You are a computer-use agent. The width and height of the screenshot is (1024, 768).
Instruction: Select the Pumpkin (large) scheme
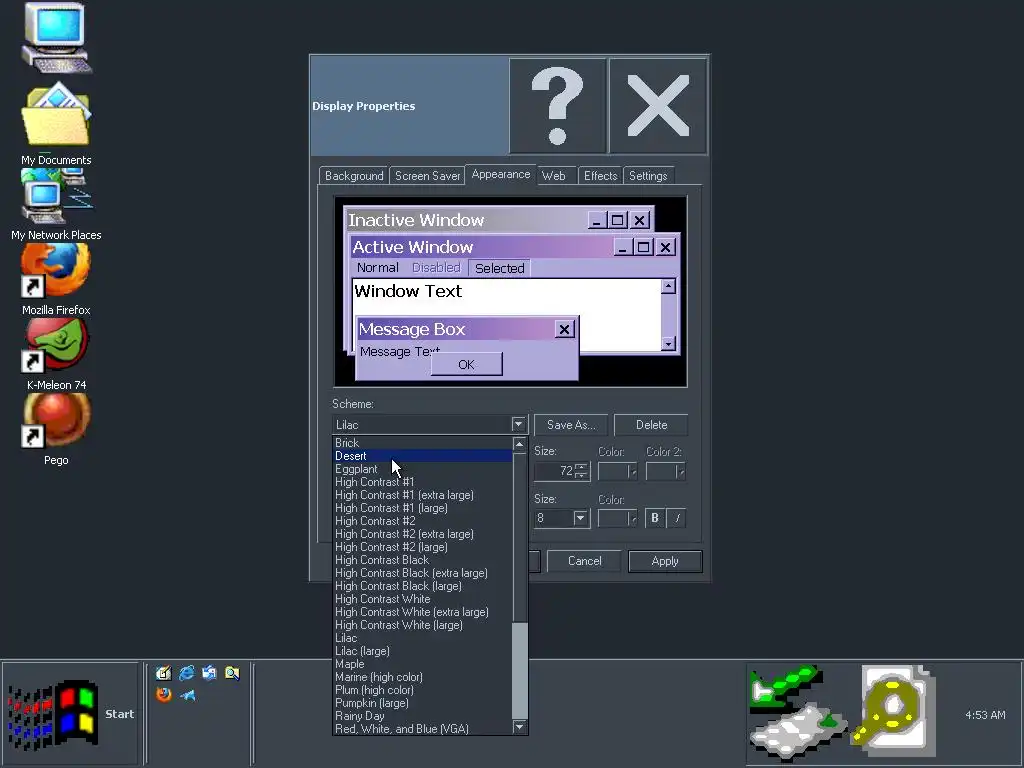pyautogui.click(x=423, y=703)
